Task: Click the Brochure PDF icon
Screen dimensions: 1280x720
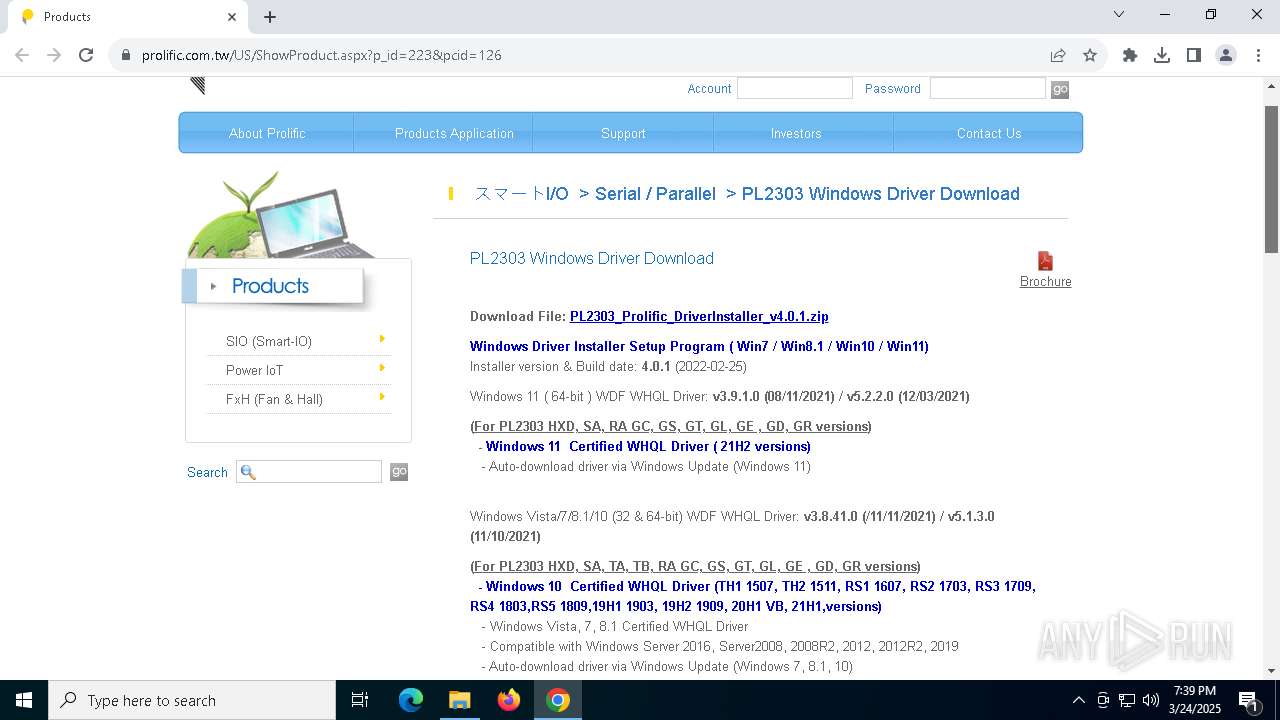Action: [x=1045, y=261]
